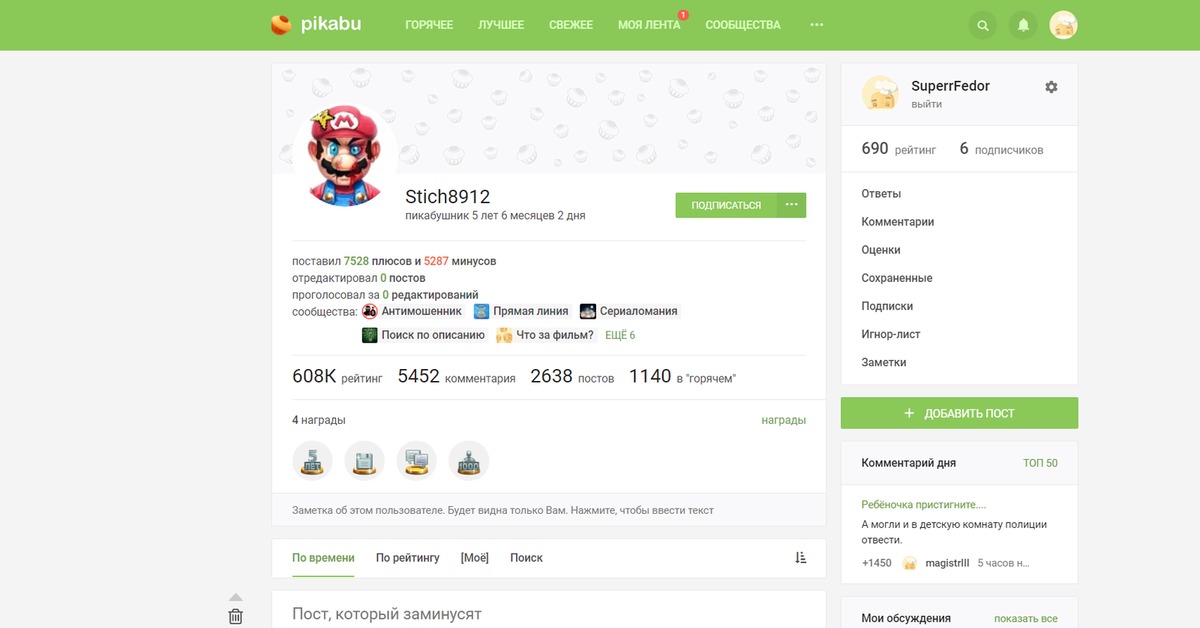Click the Антимошенник community icon

(370, 311)
